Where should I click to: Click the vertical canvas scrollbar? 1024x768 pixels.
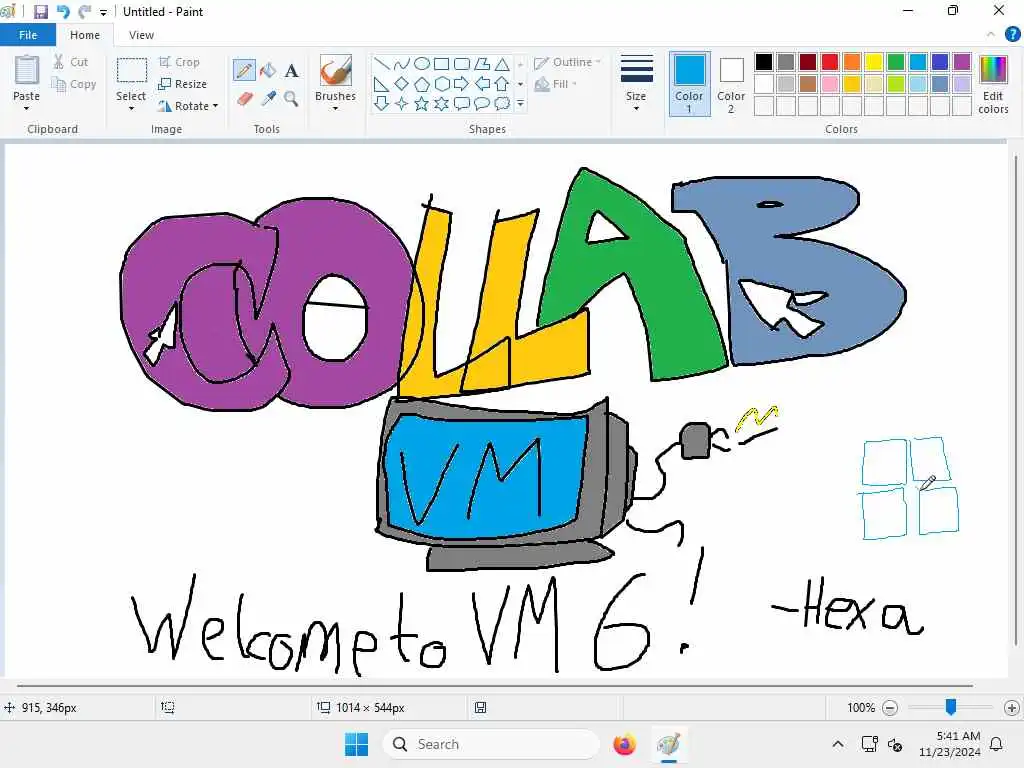coord(1016,400)
